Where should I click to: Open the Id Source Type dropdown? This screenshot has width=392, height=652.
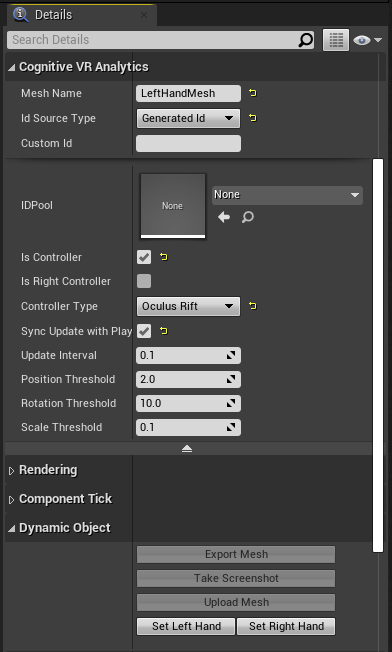(188, 118)
